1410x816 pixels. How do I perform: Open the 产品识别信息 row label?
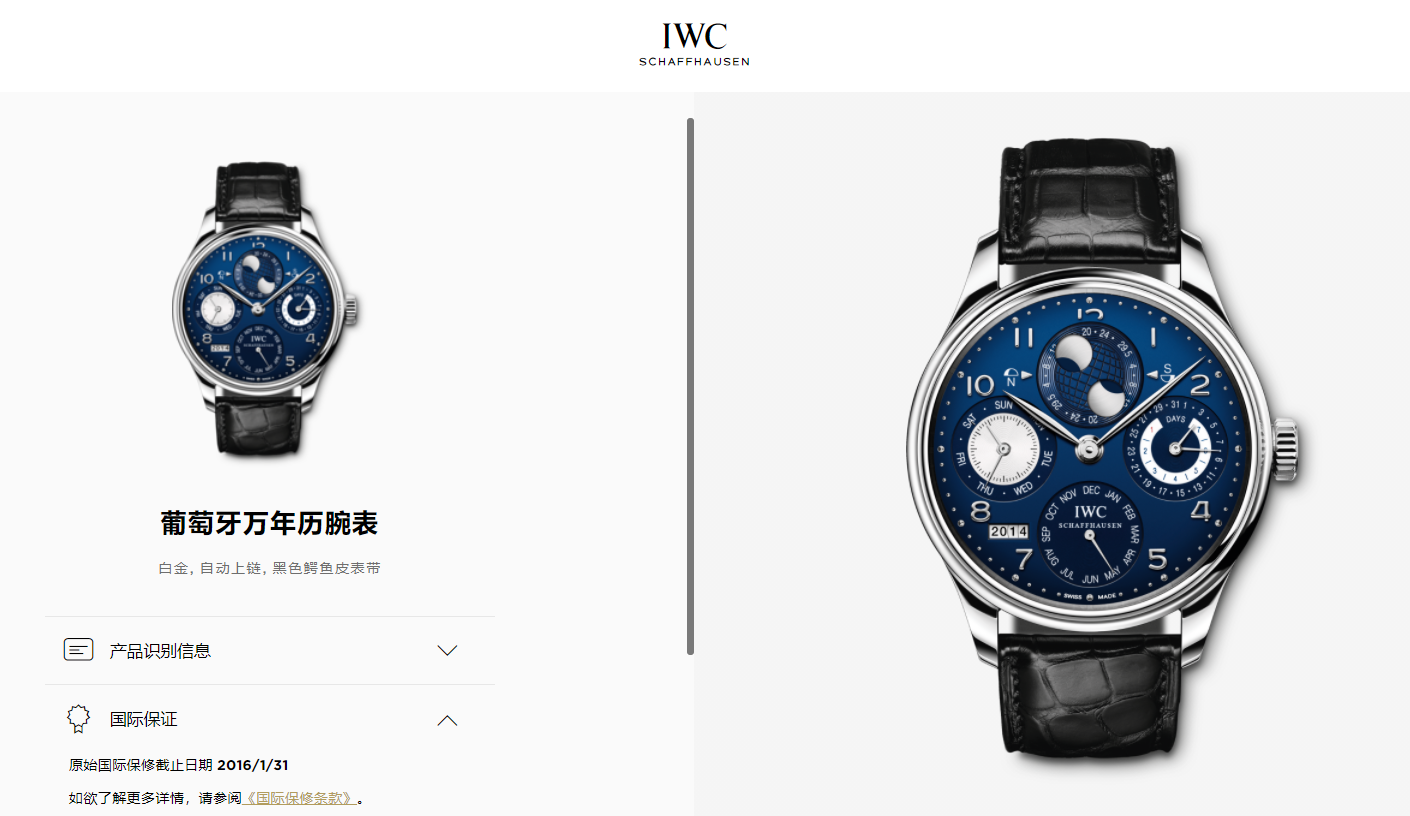click(x=160, y=651)
